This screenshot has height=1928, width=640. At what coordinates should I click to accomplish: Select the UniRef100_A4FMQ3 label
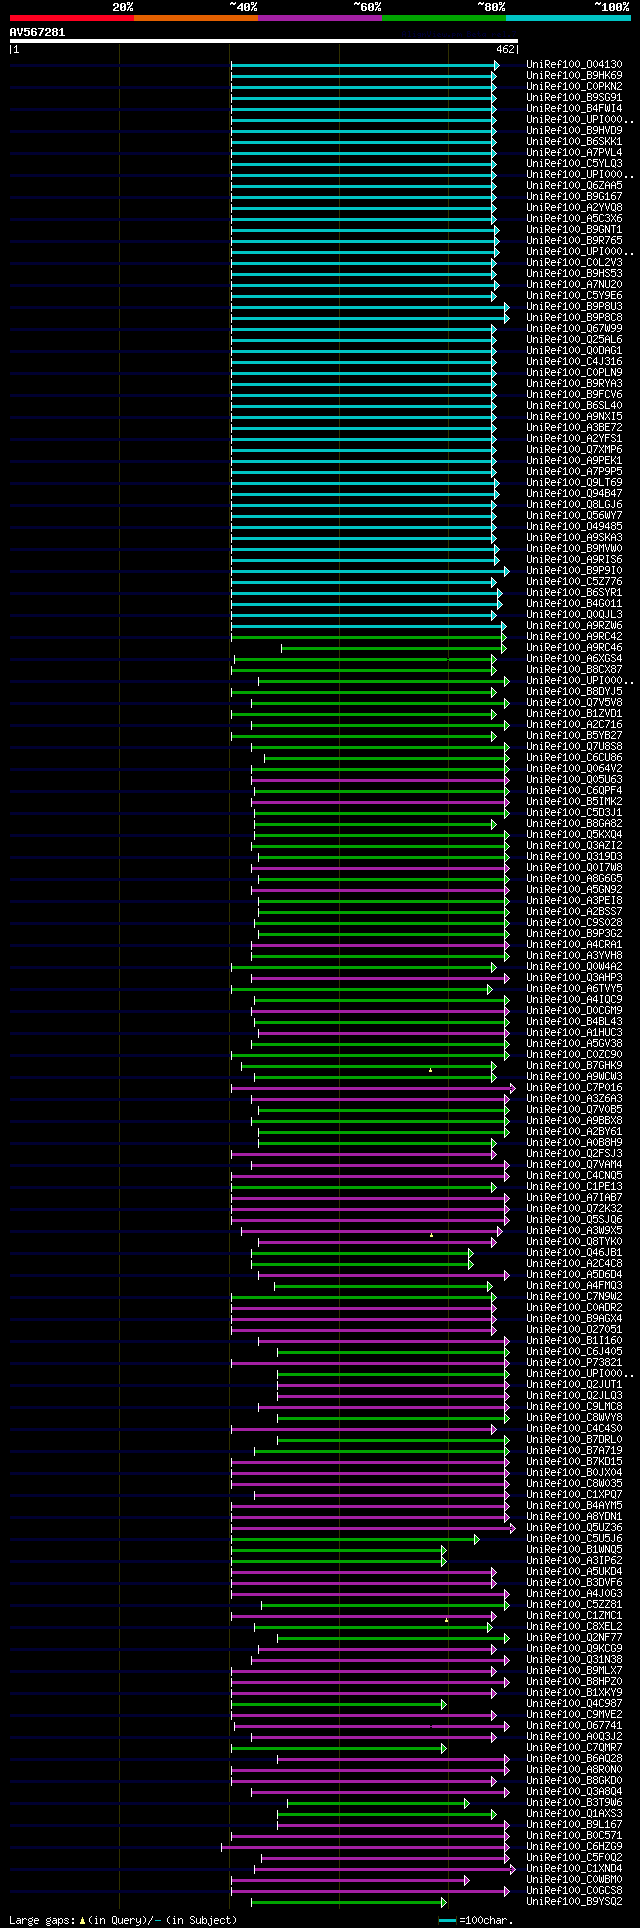574,1285
